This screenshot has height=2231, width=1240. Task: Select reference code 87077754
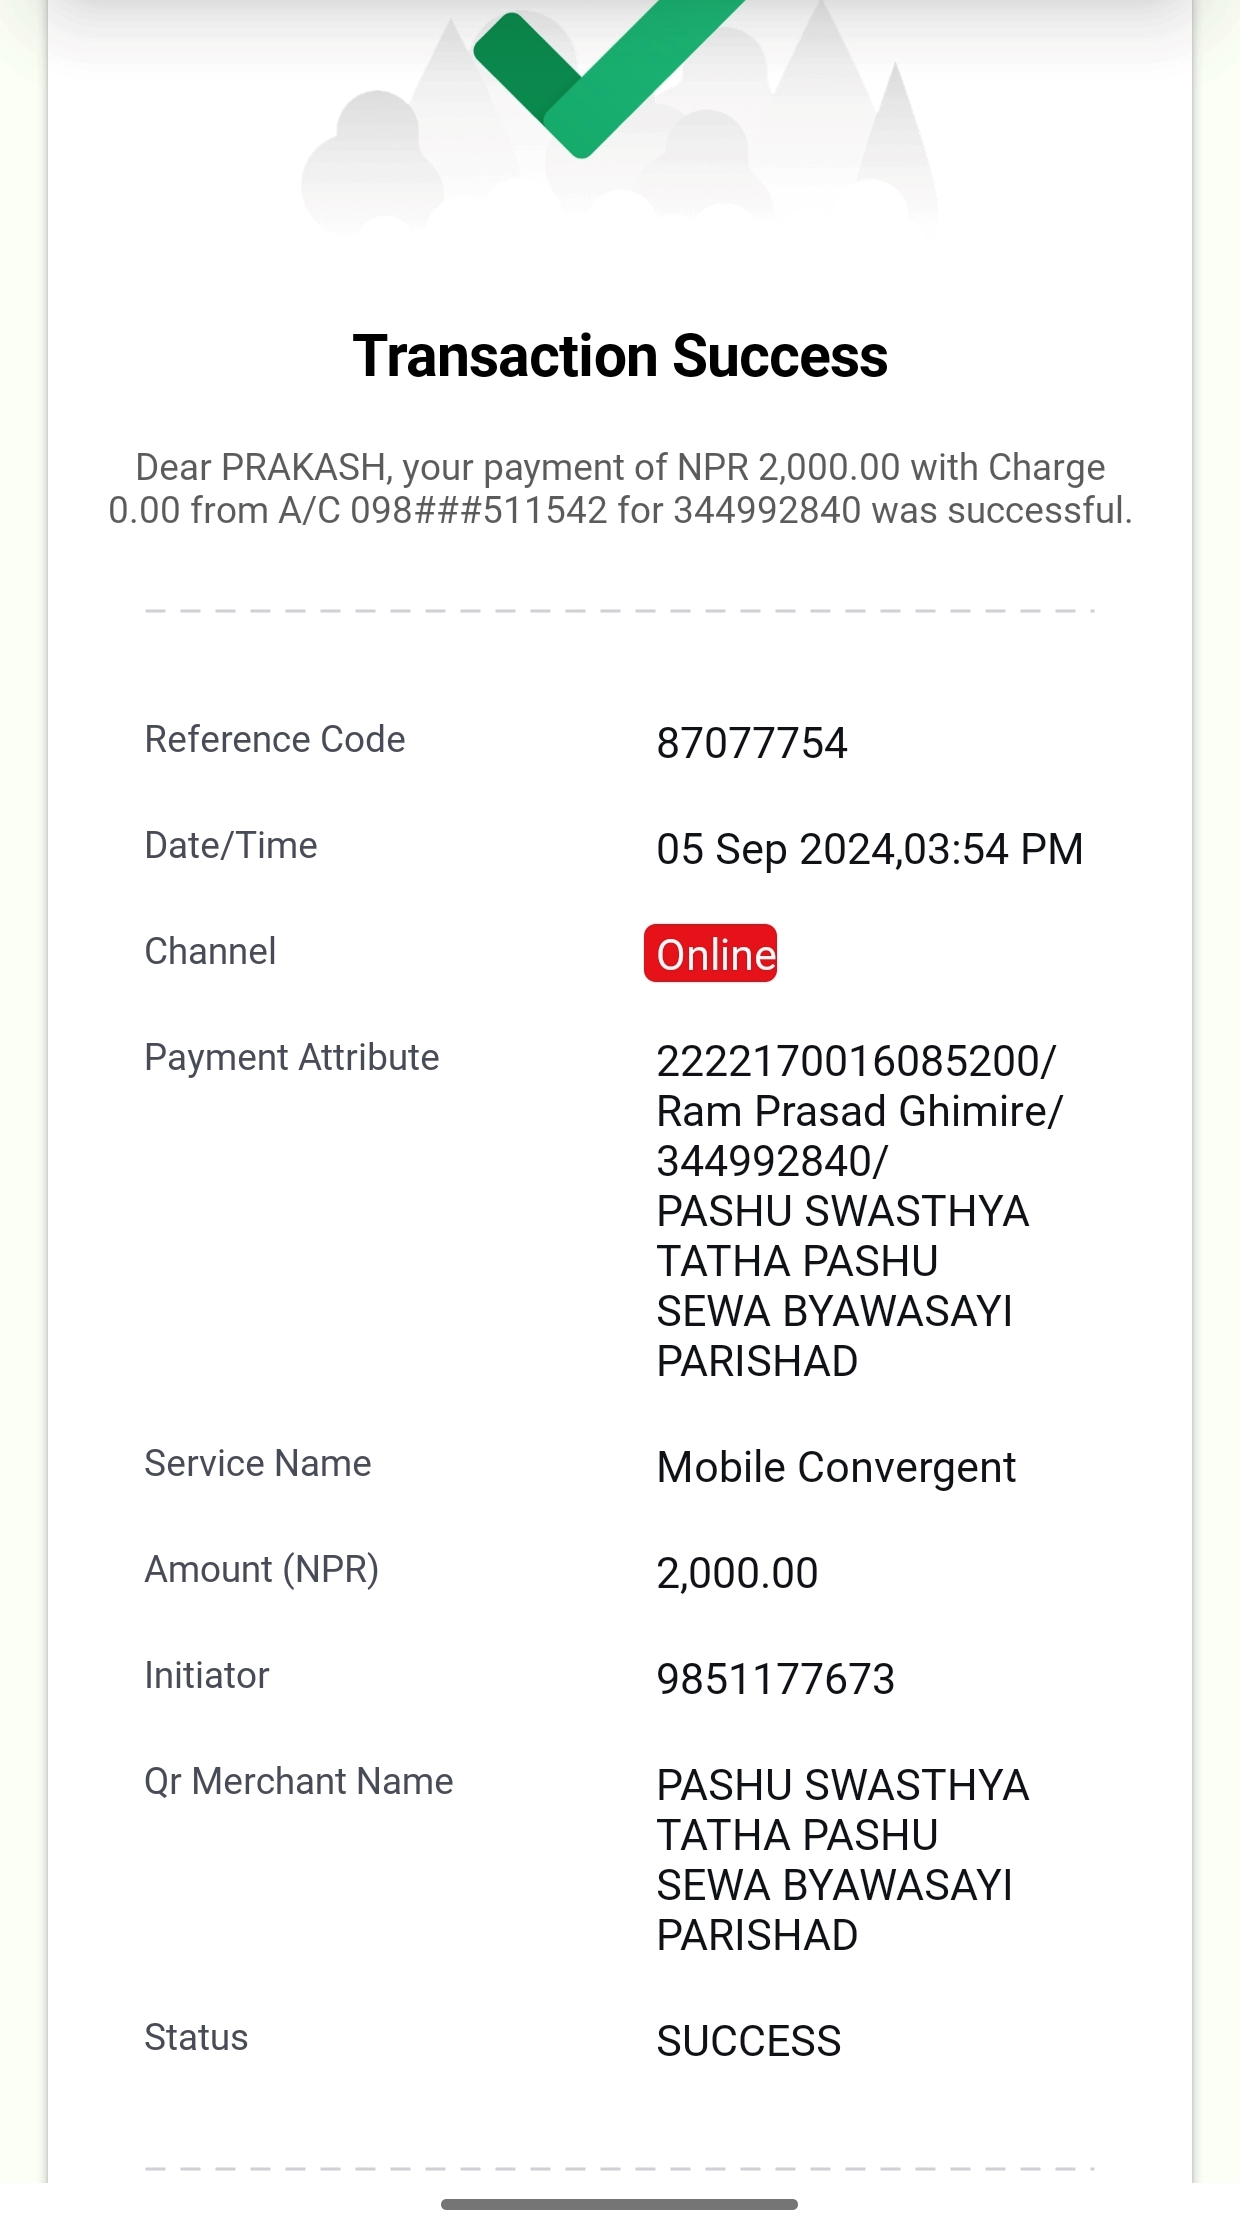pos(751,743)
